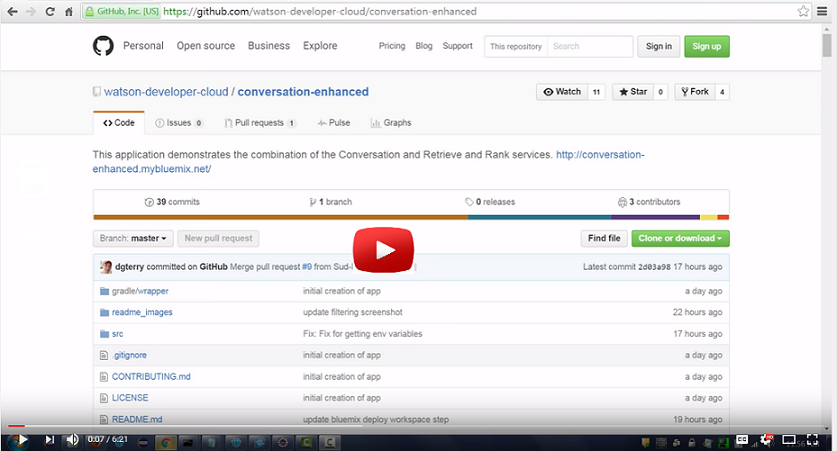837x451 pixels.
Task: Click the Chrome icon in the taskbar
Action: [165, 442]
